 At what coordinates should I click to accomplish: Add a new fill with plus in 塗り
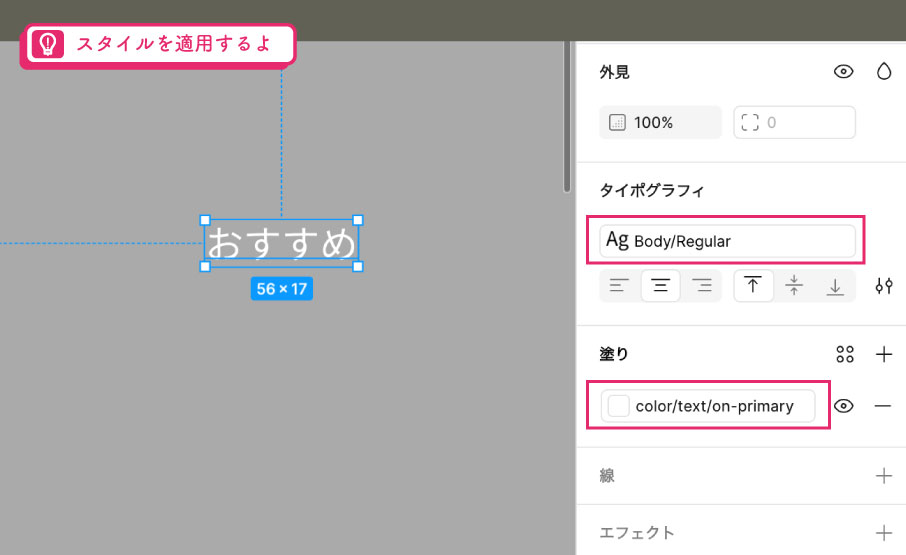pos(883,354)
